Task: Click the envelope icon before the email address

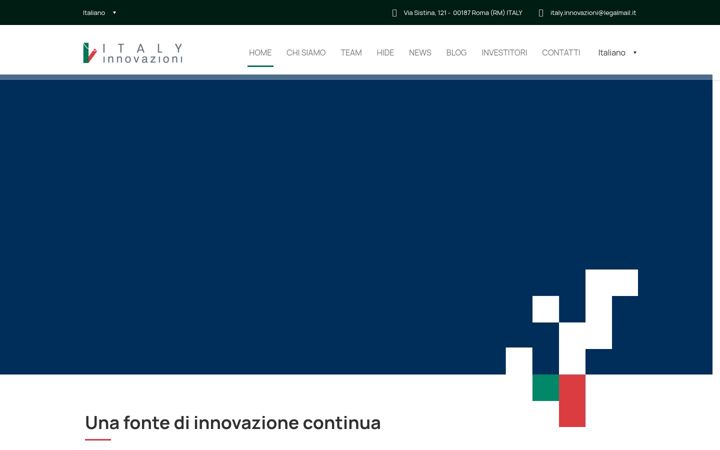Action: pyautogui.click(x=541, y=13)
